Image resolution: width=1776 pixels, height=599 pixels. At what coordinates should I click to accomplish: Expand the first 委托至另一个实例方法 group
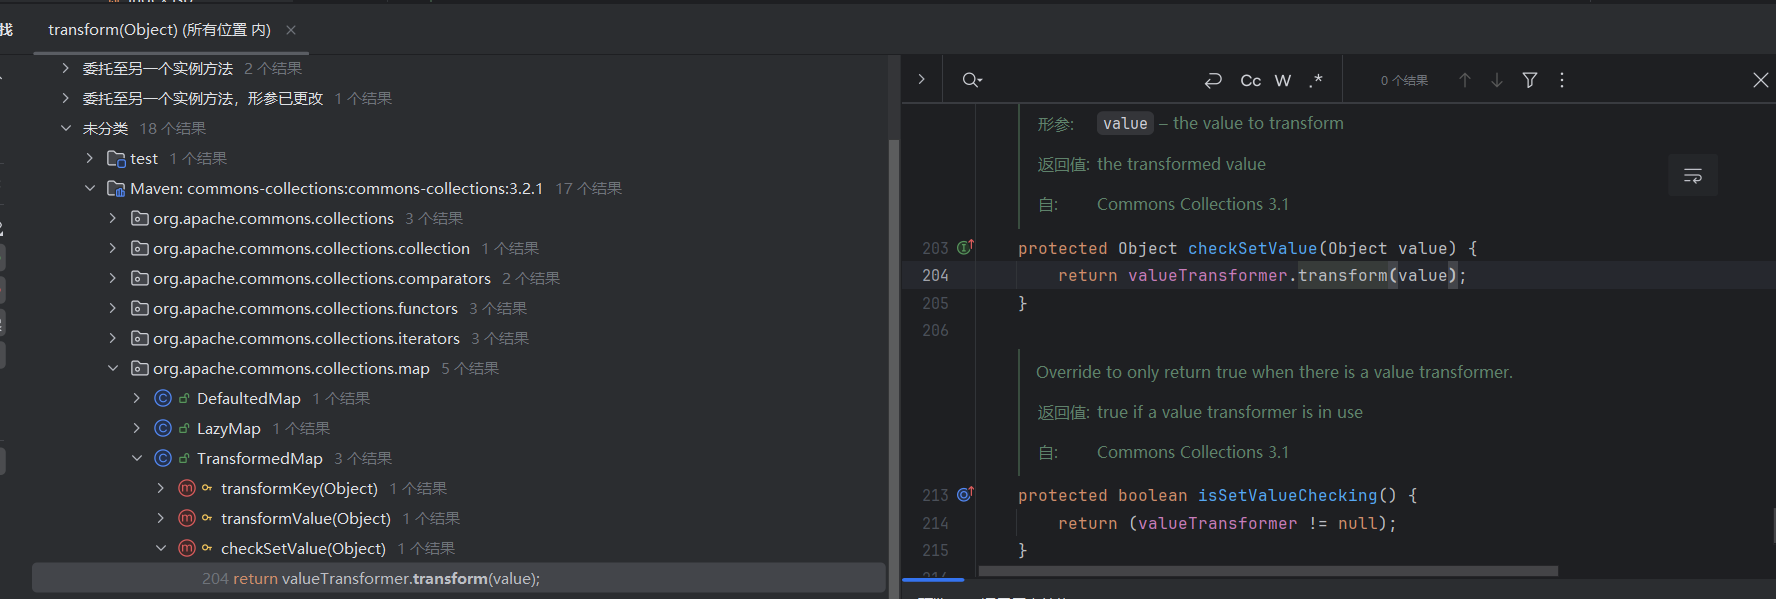pyautogui.click(x=66, y=68)
